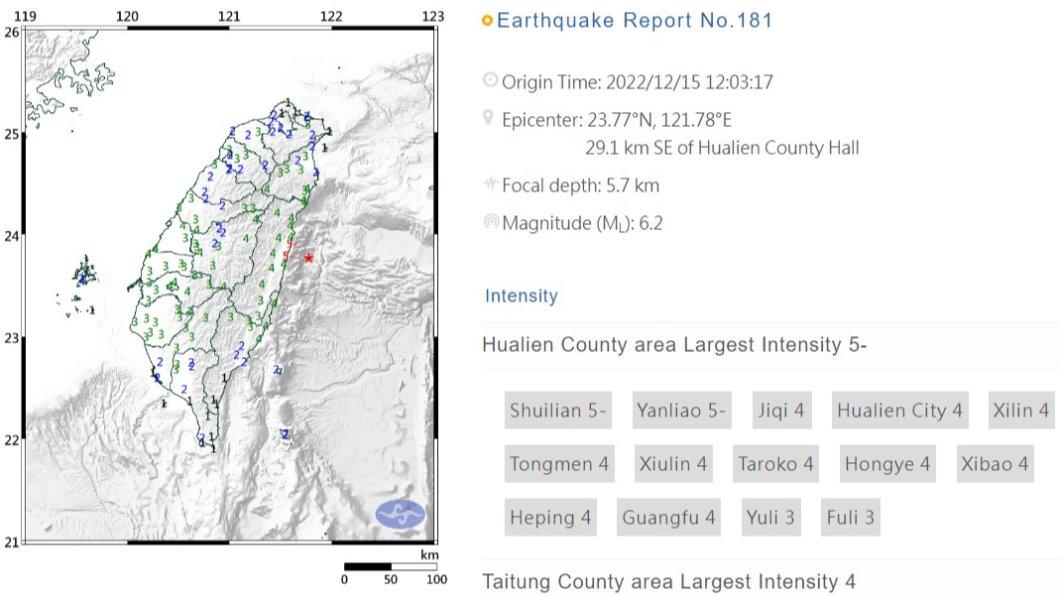The height and width of the screenshot is (596, 1060).
Task: Open the Earthquake Report No.181 title
Action: point(634,21)
